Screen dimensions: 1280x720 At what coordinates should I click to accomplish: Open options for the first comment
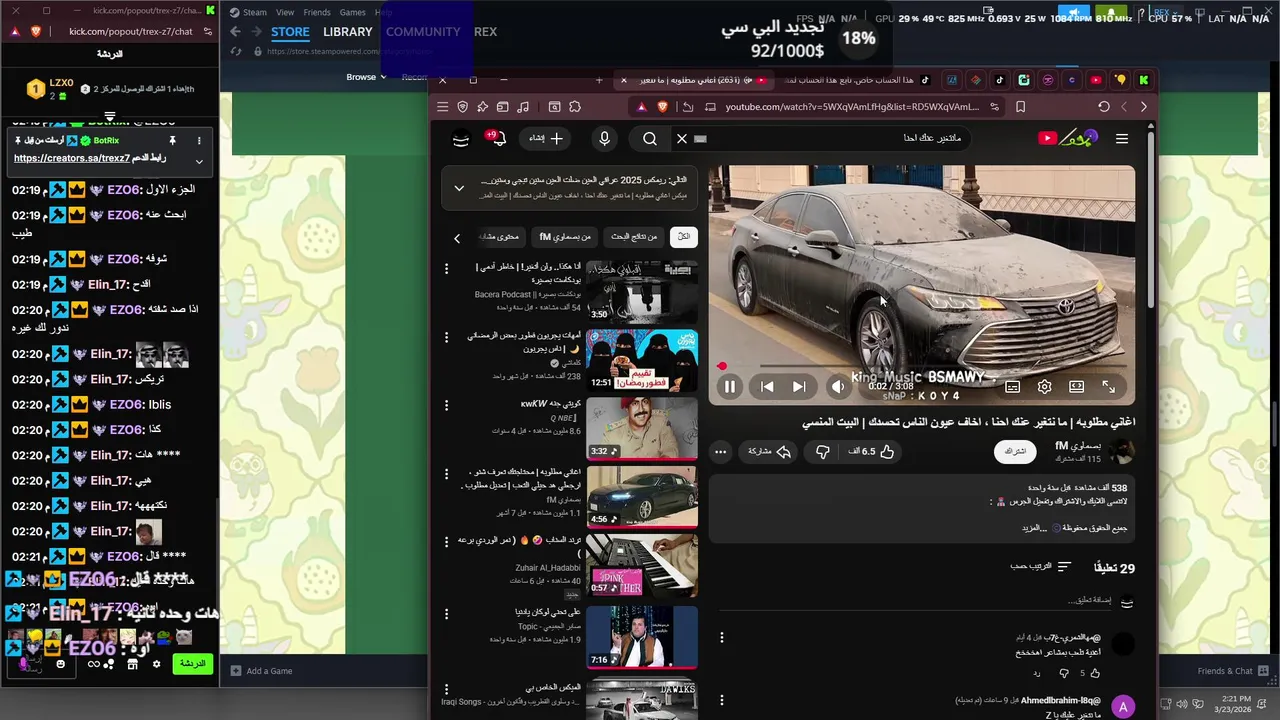pos(721,637)
